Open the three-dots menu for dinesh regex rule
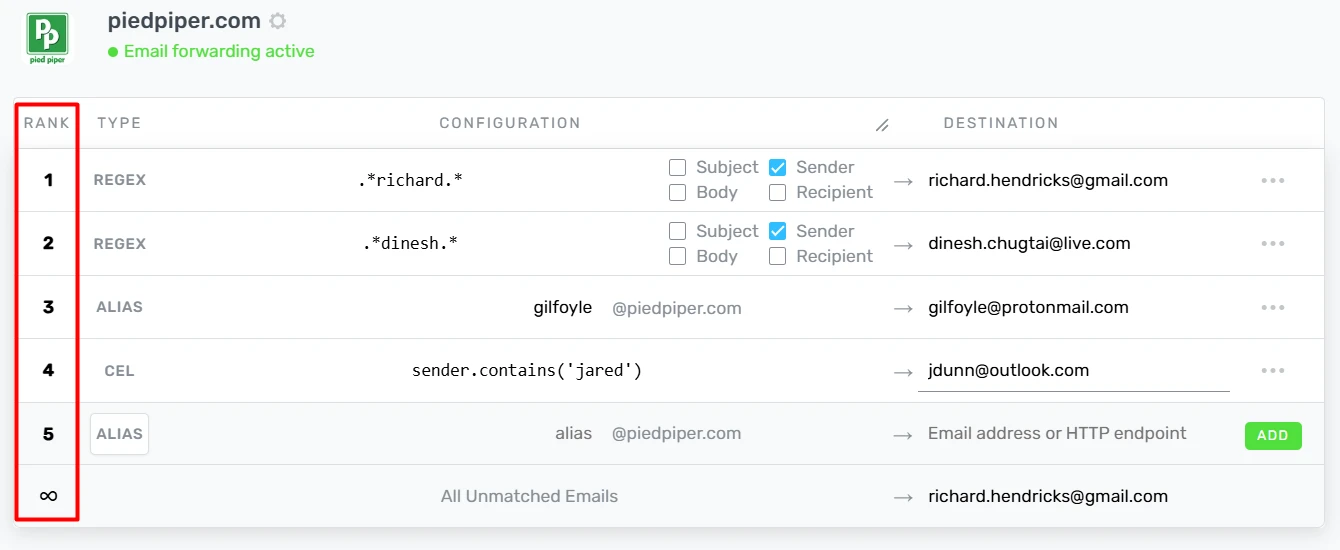Viewport: 1340px width, 550px height. (1272, 244)
